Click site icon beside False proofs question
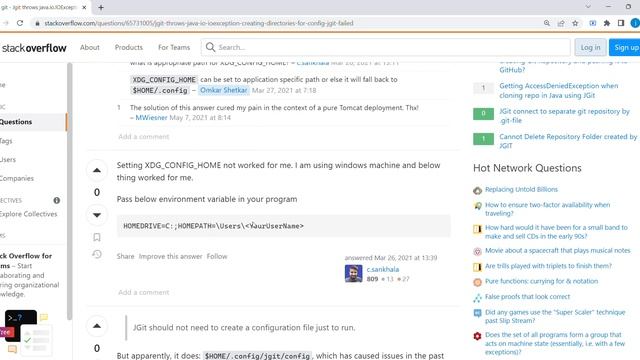The height and width of the screenshot is (360, 640). point(477,298)
